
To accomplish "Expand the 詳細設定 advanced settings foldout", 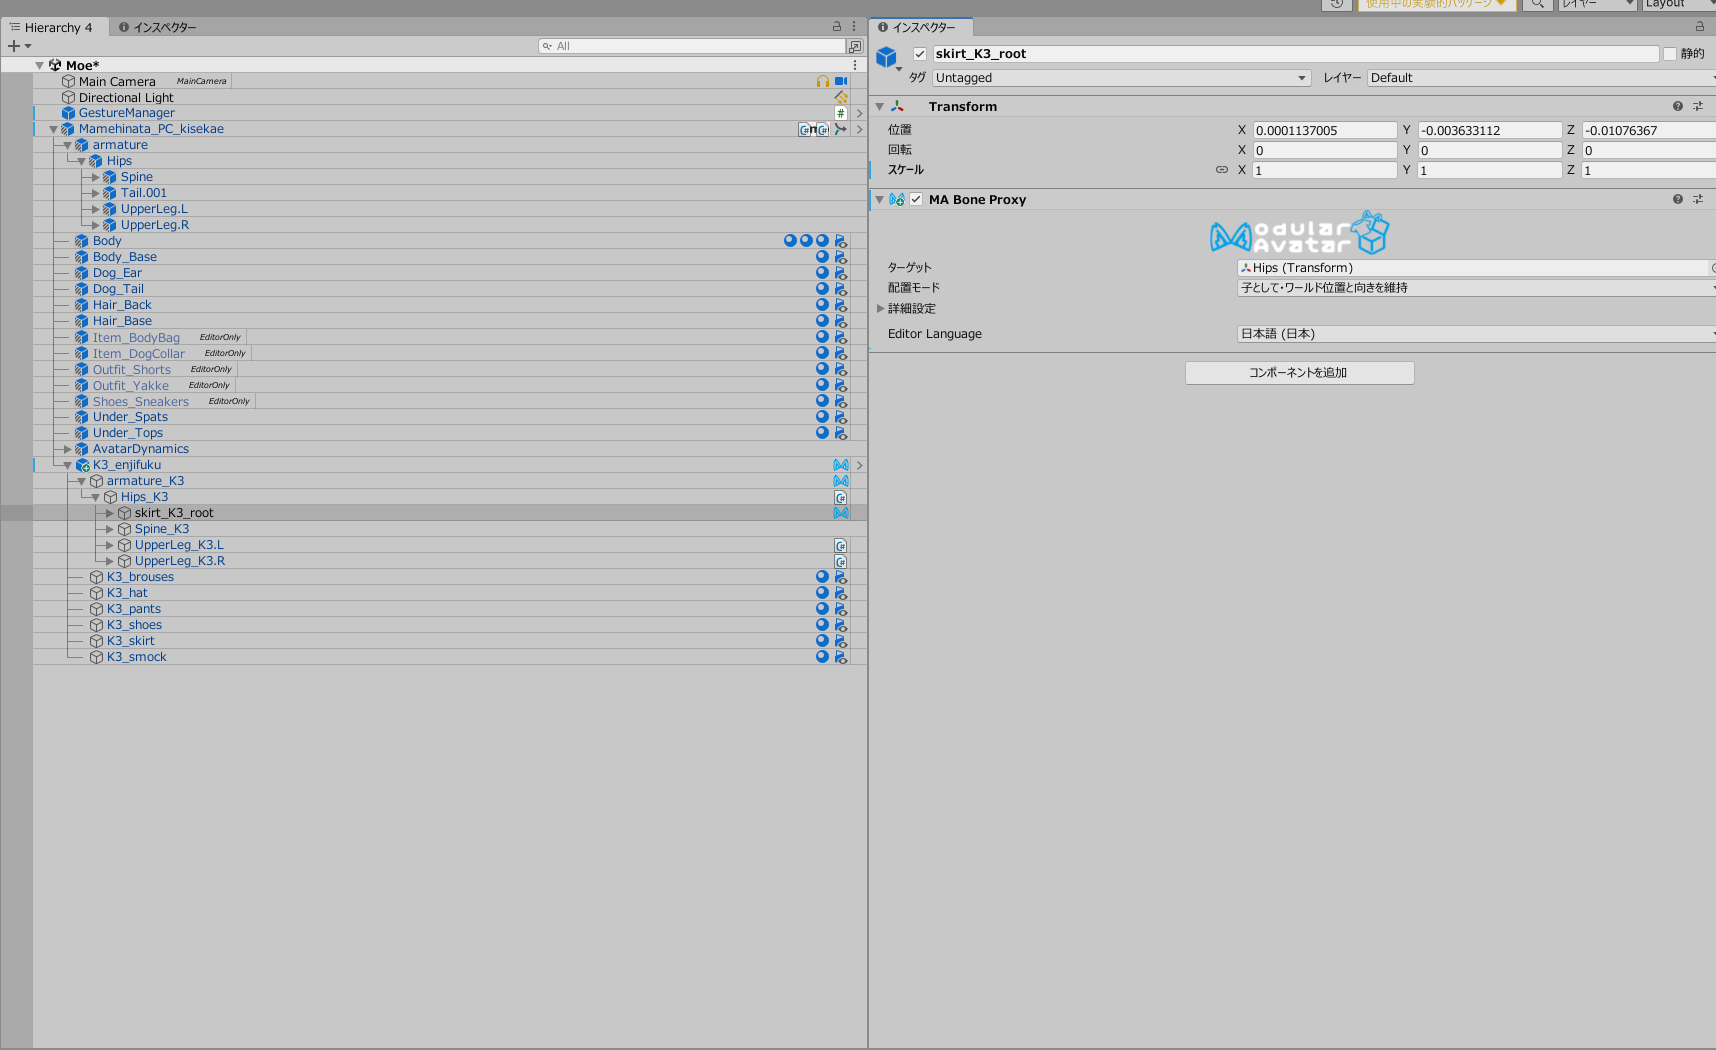I will pos(881,309).
